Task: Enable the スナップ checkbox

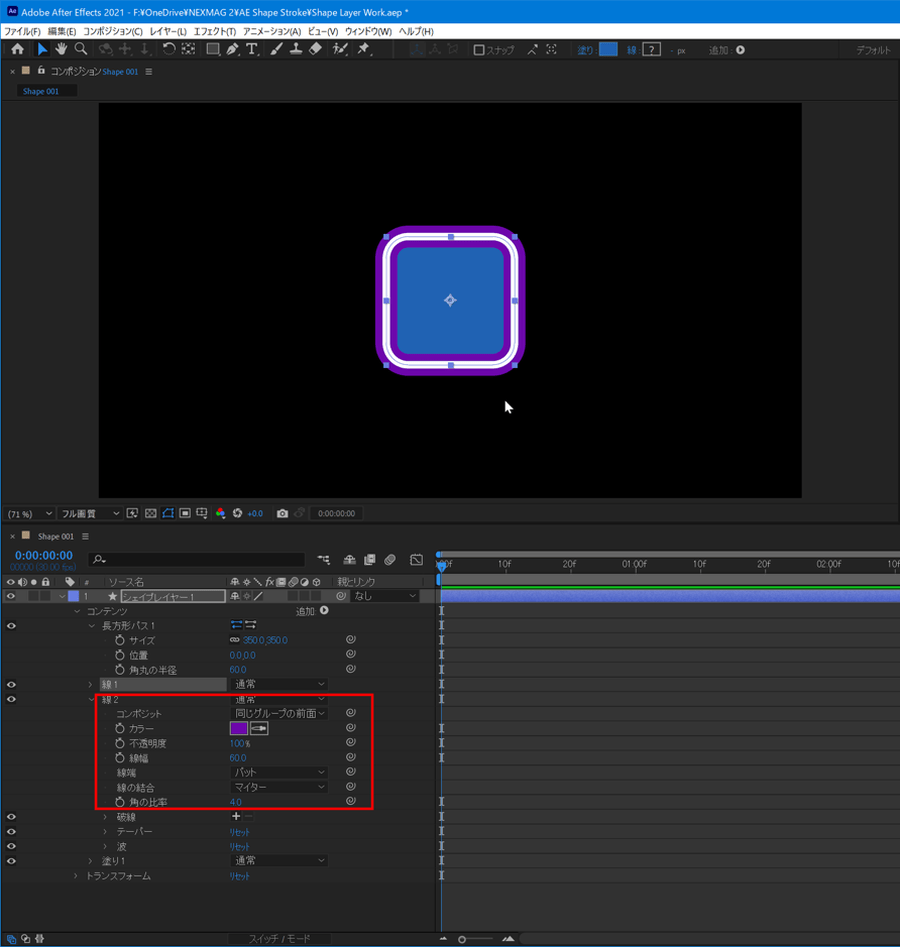Action: click(479, 50)
